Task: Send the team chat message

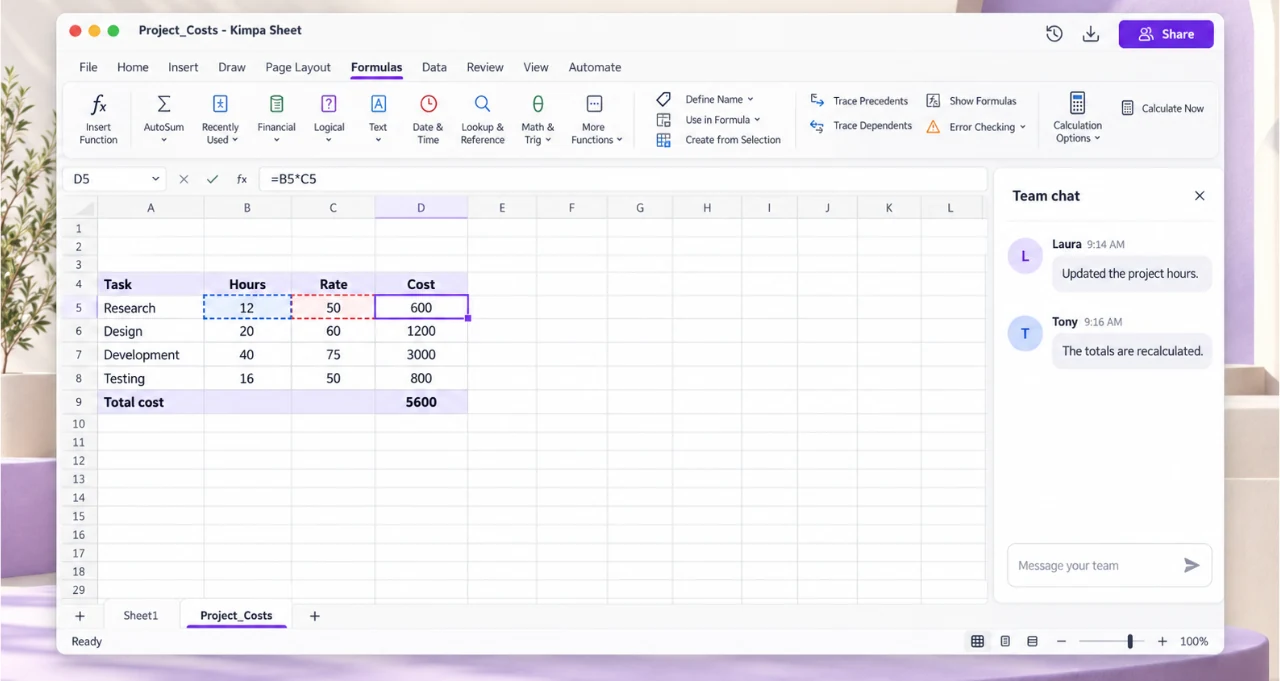Action: pyautogui.click(x=1191, y=565)
